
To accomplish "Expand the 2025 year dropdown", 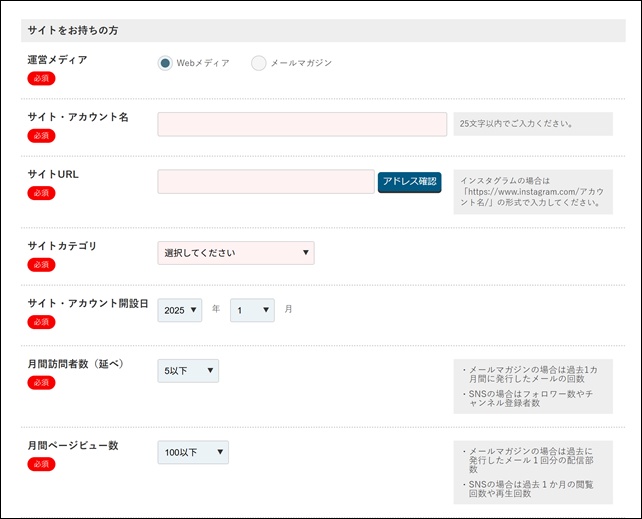I will click(x=180, y=310).
